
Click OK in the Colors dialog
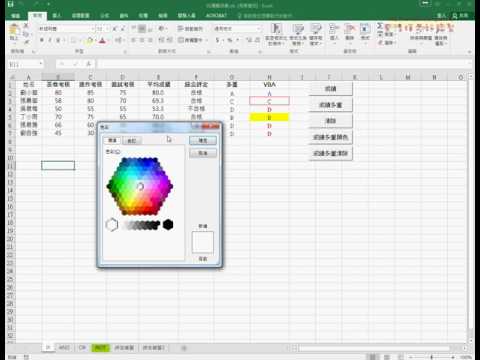point(203,141)
